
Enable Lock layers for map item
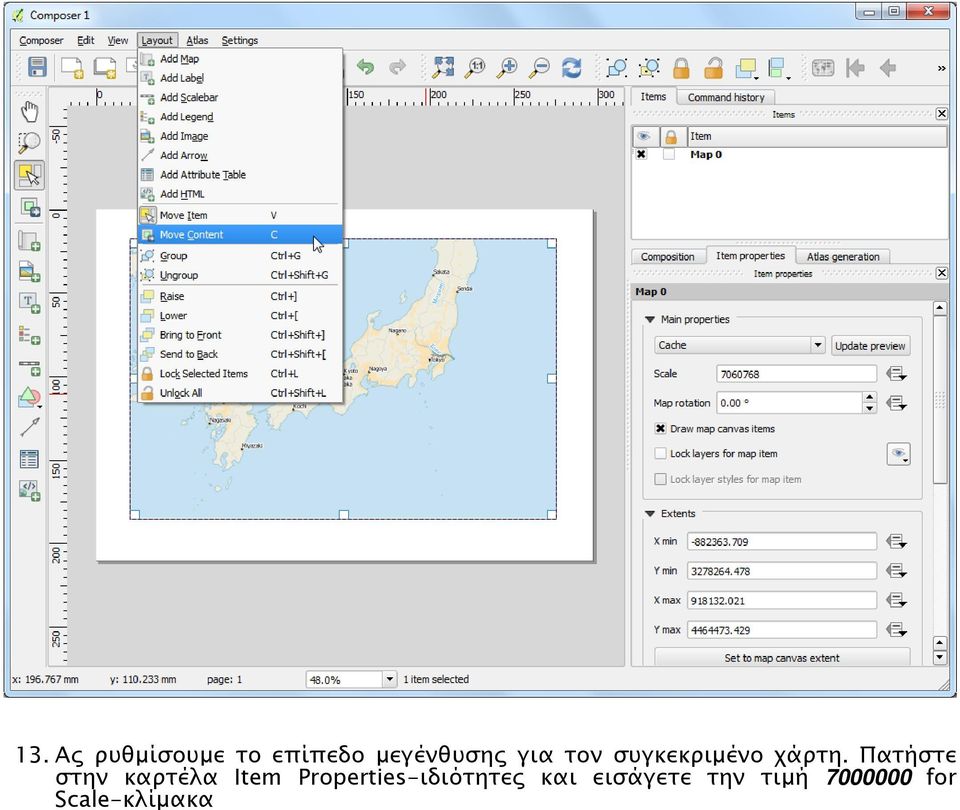coord(661,454)
